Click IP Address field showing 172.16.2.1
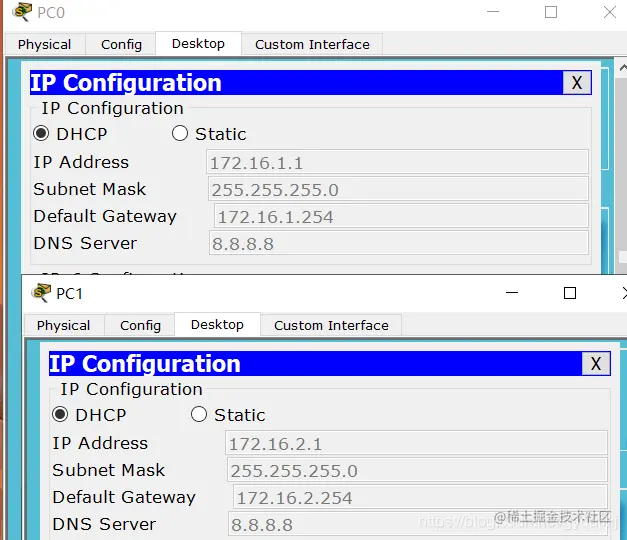 point(416,443)
